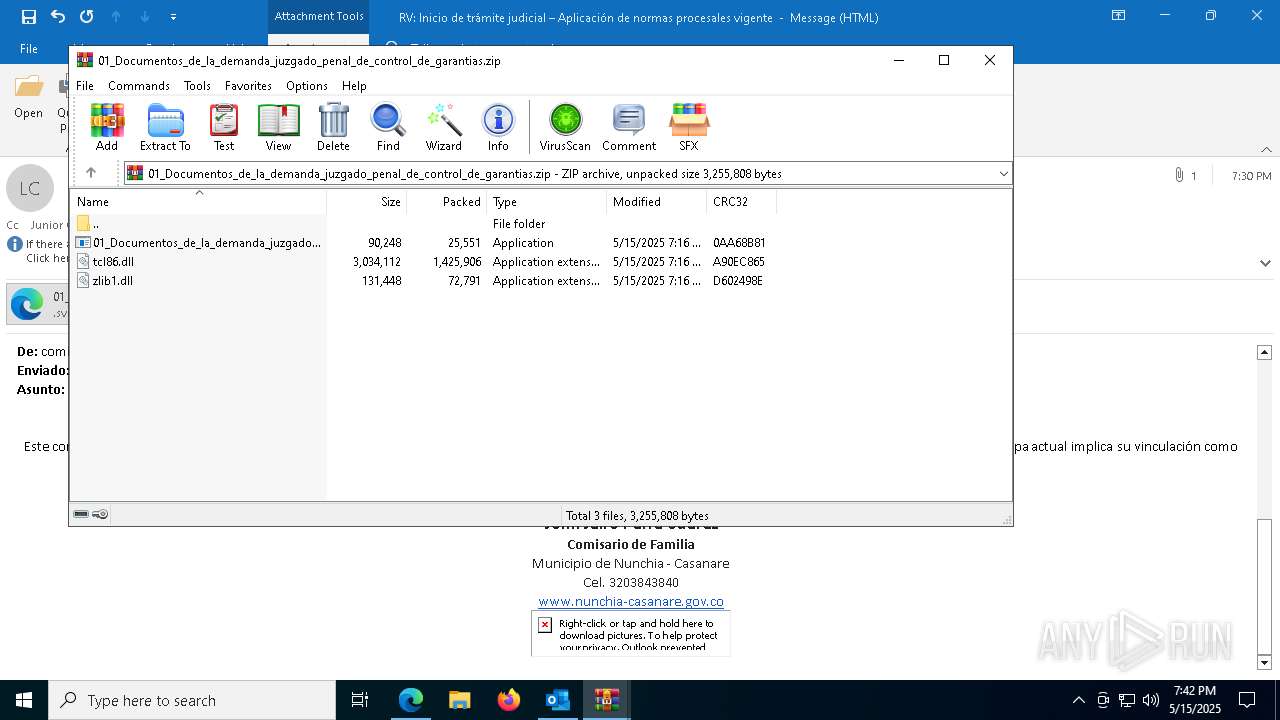This screenshot has height=720, width=1280.
Task: Open the Outlook File tab
Action: [29, 48]
